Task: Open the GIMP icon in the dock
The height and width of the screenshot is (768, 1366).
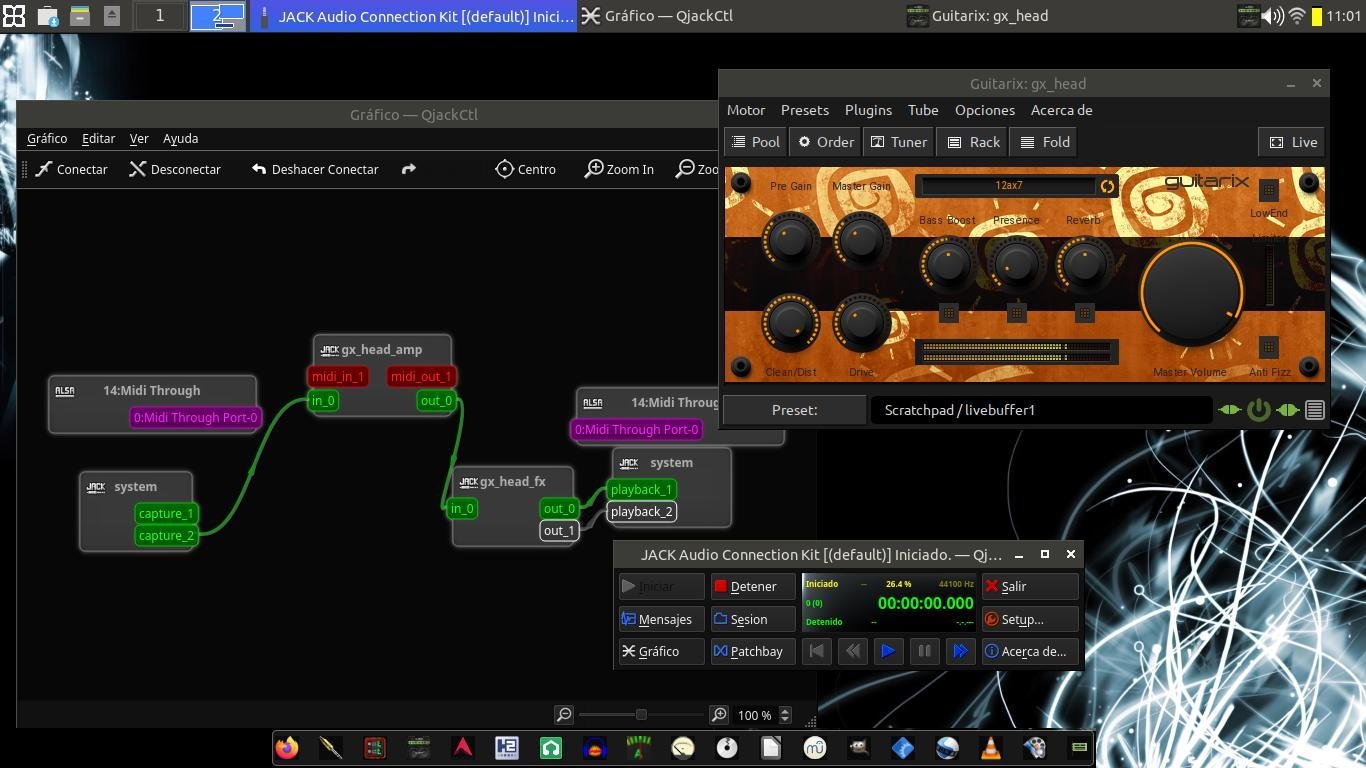Action: 859,747
